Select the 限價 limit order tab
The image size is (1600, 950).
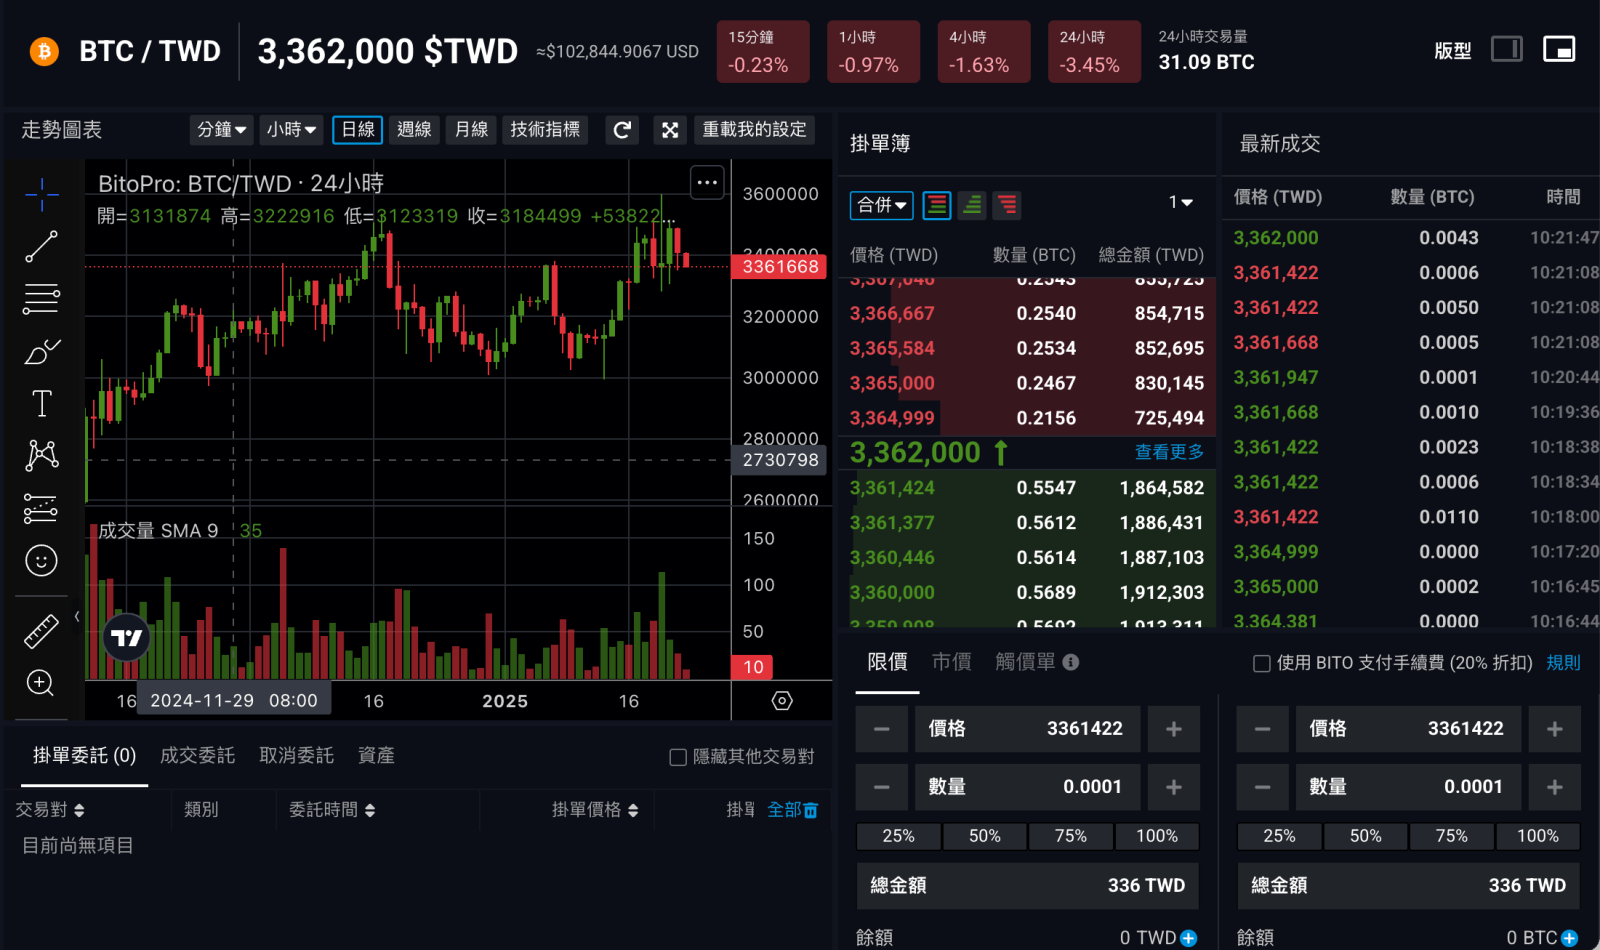[x=887, y=662]
